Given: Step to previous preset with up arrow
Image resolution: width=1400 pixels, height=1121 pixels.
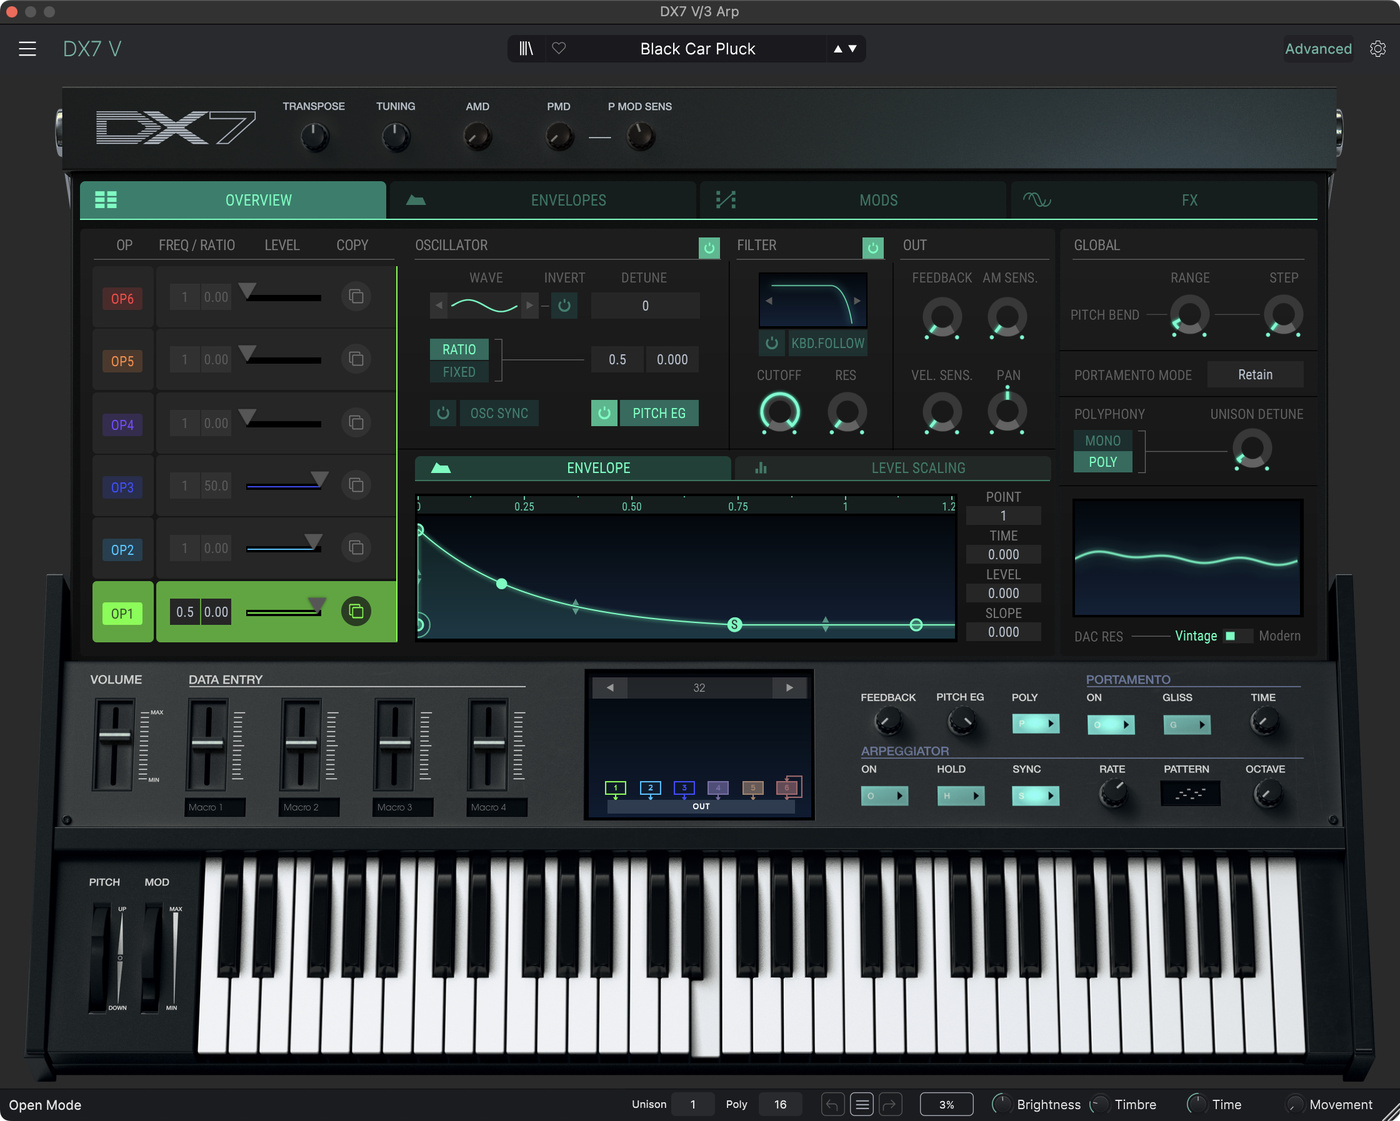Looking at the screenshot, I should (x=838, y=49).
